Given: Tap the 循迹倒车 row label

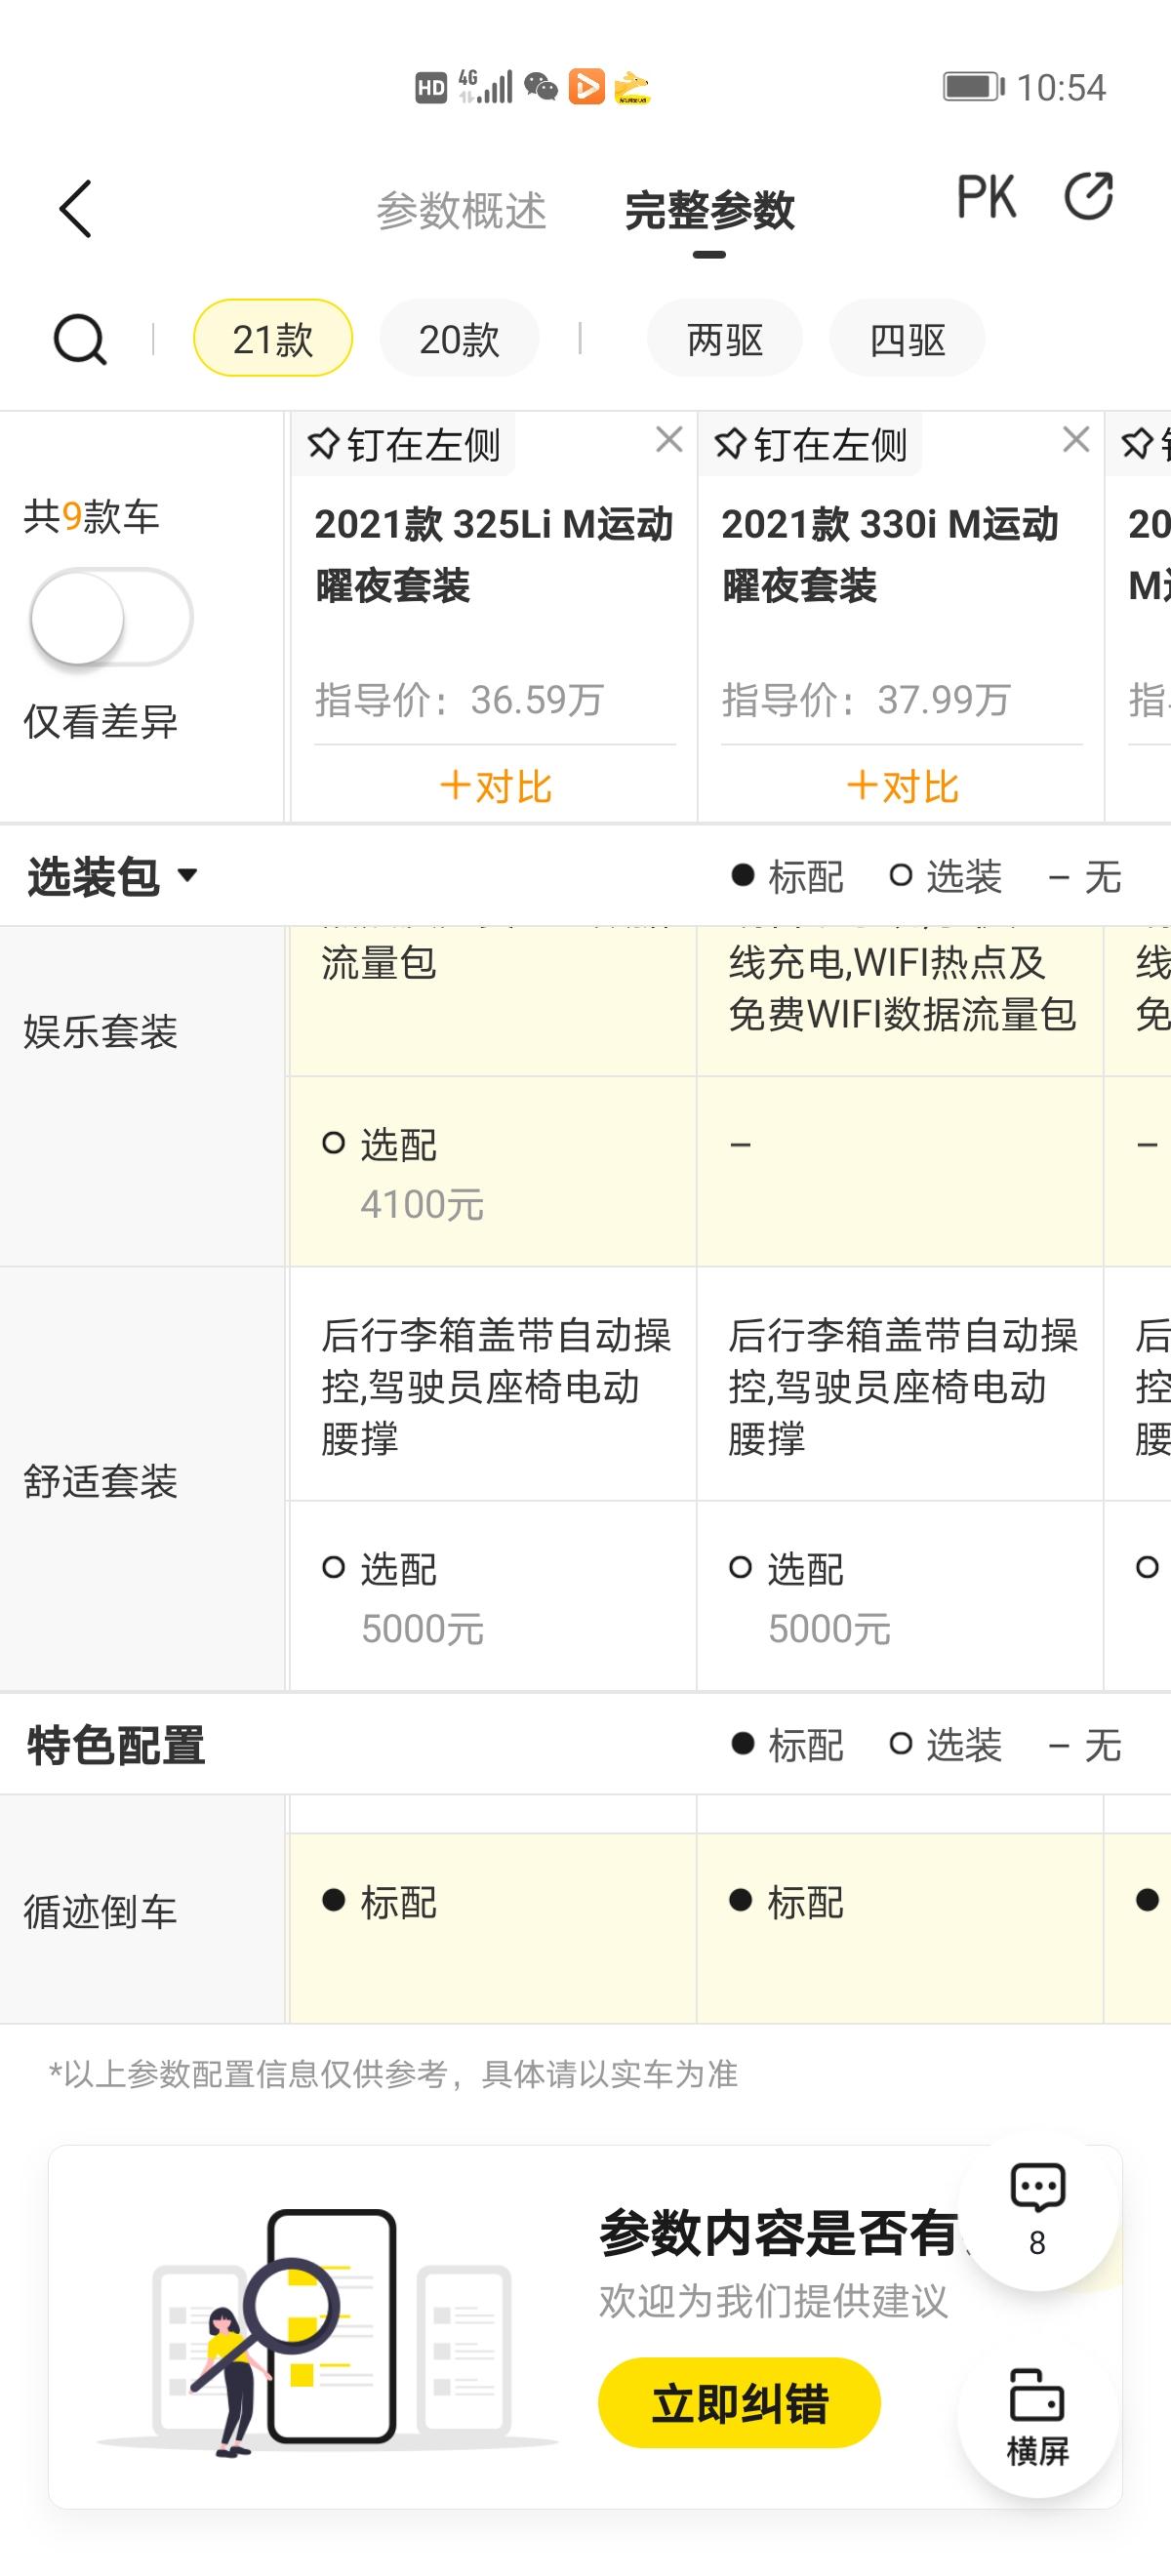Looking at the screenshot, I should [x=100, y=1911].
